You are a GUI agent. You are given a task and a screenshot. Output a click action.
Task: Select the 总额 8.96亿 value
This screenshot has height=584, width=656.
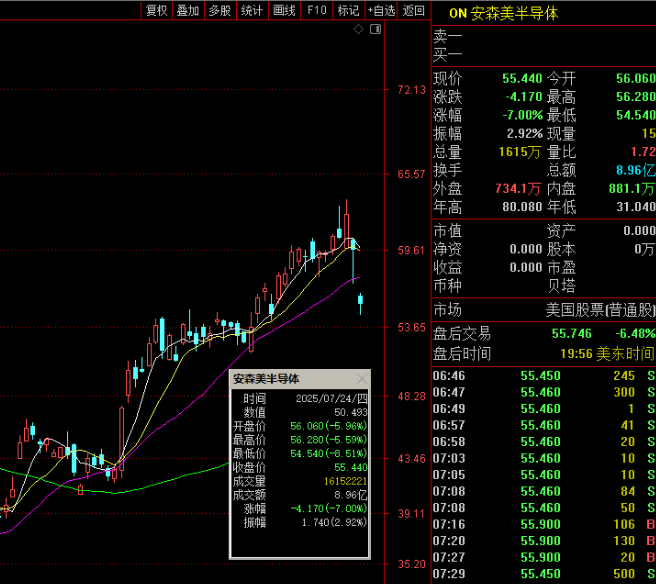[x=636, y=170]
